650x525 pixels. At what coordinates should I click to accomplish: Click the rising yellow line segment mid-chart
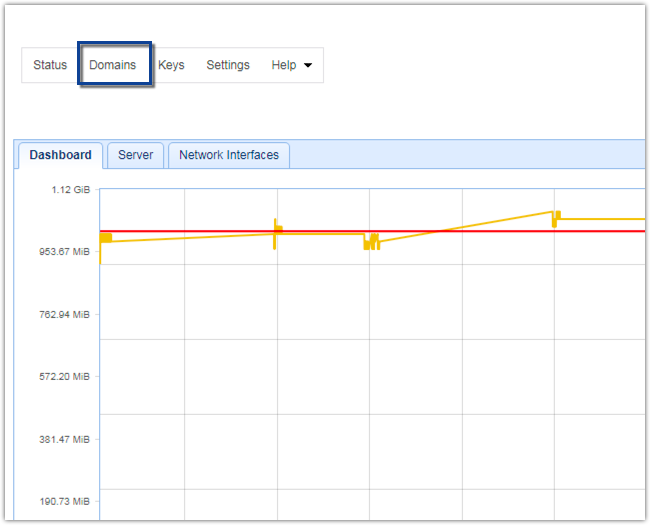[460, 226]
